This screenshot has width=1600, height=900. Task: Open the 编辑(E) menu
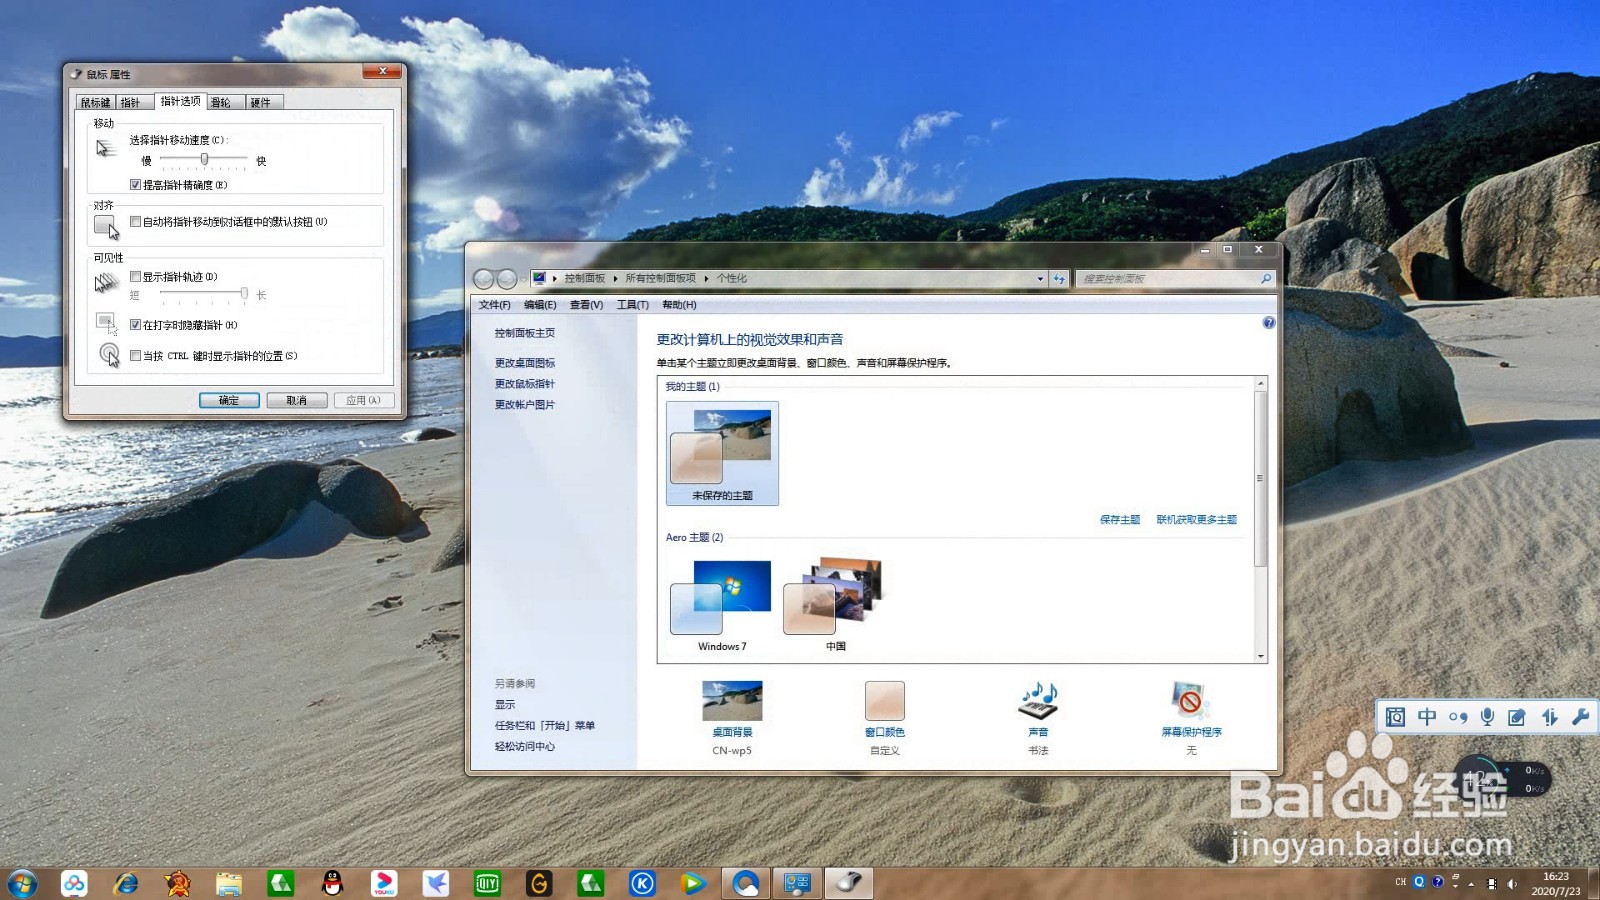[x=540, y=305]
